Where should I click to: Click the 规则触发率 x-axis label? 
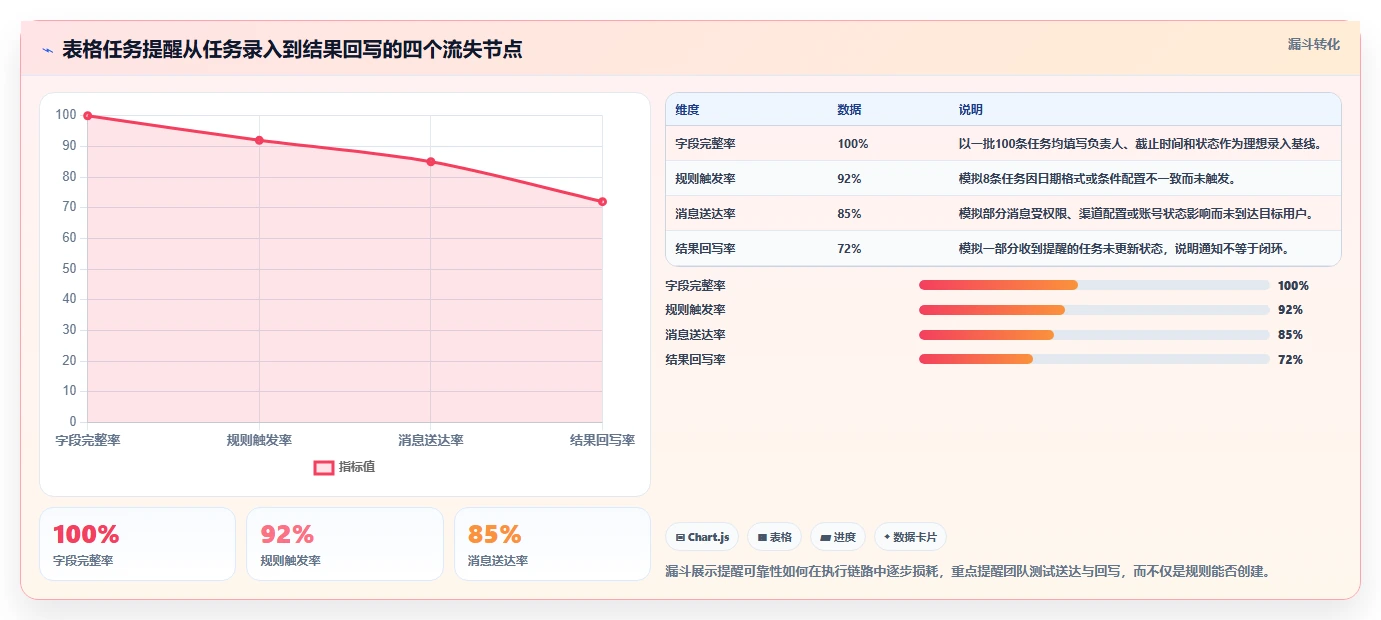[x=259, y=440]
